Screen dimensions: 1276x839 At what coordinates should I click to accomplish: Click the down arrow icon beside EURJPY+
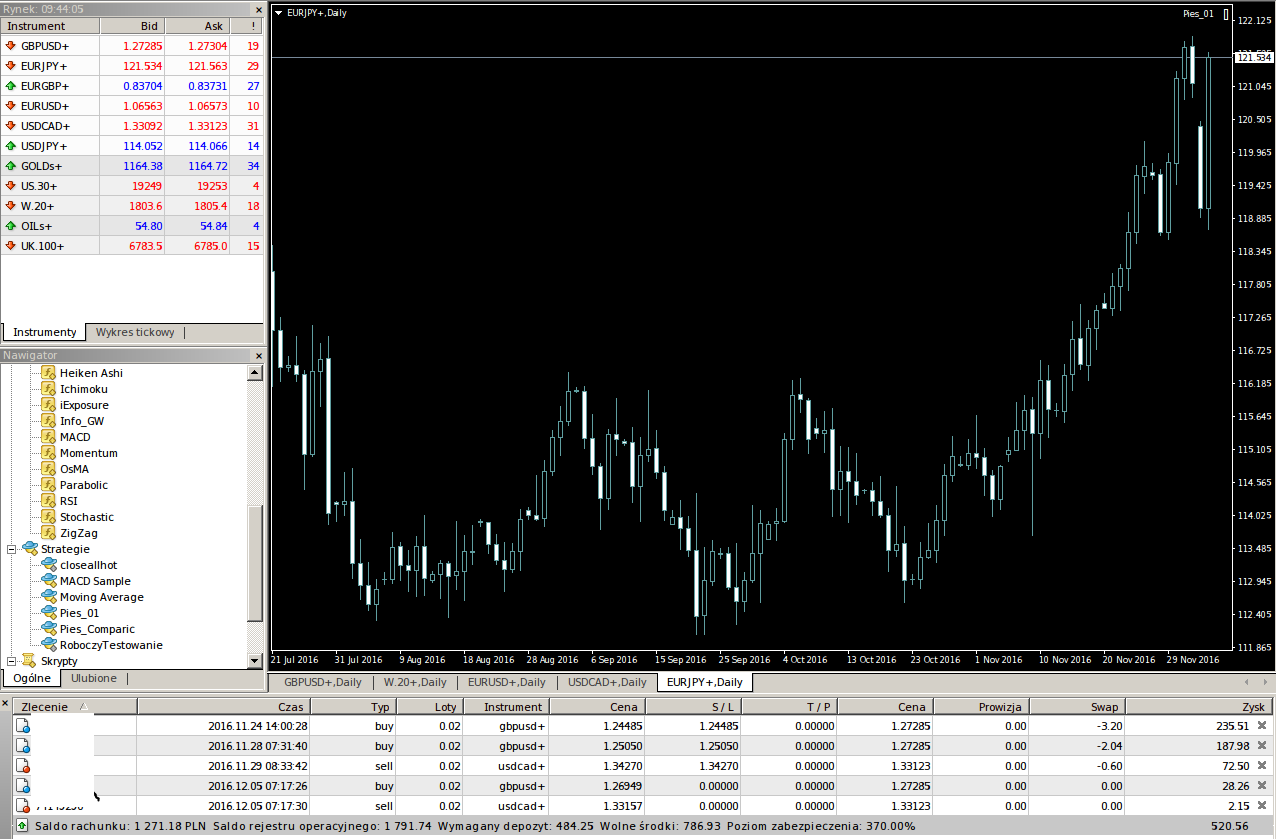tap(11, 66)
